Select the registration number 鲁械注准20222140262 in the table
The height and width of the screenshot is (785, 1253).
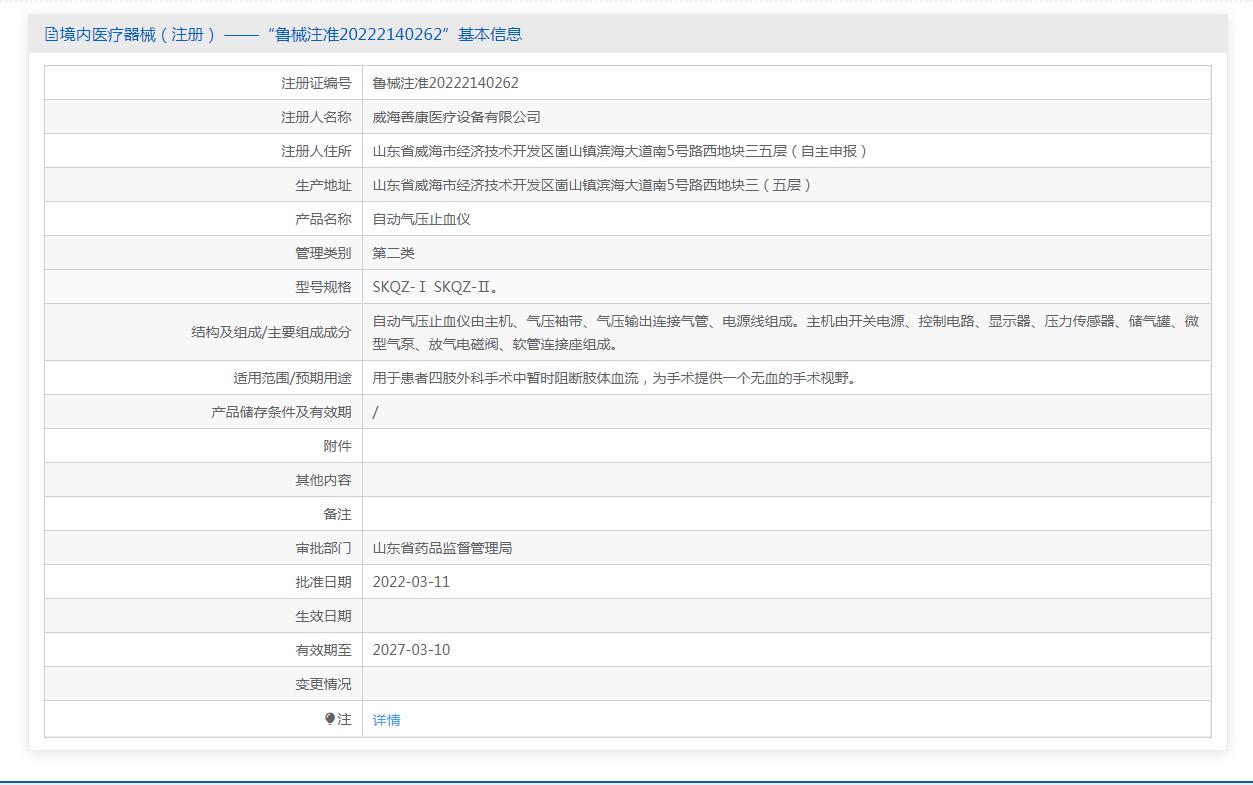pyautogui.click(x=445, y=83)
